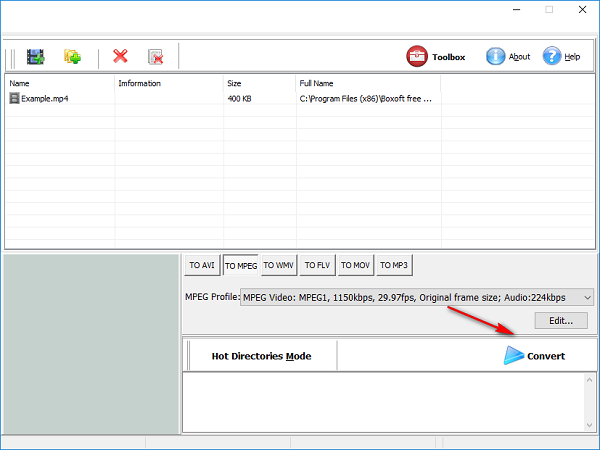Click the Edit... profile button
600x450 pixels.
pyautogui.click(x=561, y=321)
